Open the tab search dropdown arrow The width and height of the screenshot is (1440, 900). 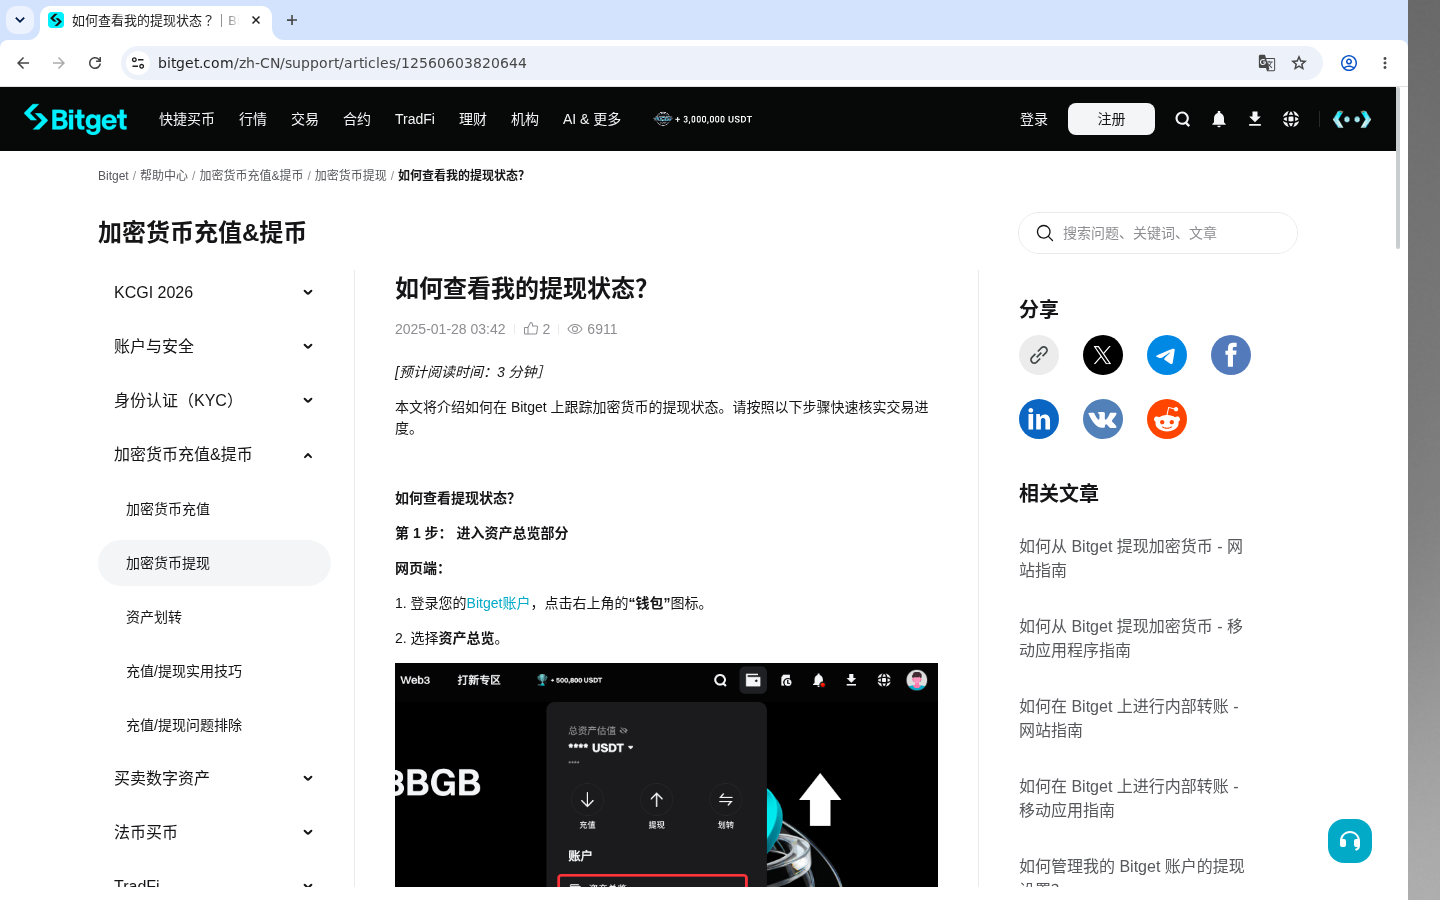(19, 20)
